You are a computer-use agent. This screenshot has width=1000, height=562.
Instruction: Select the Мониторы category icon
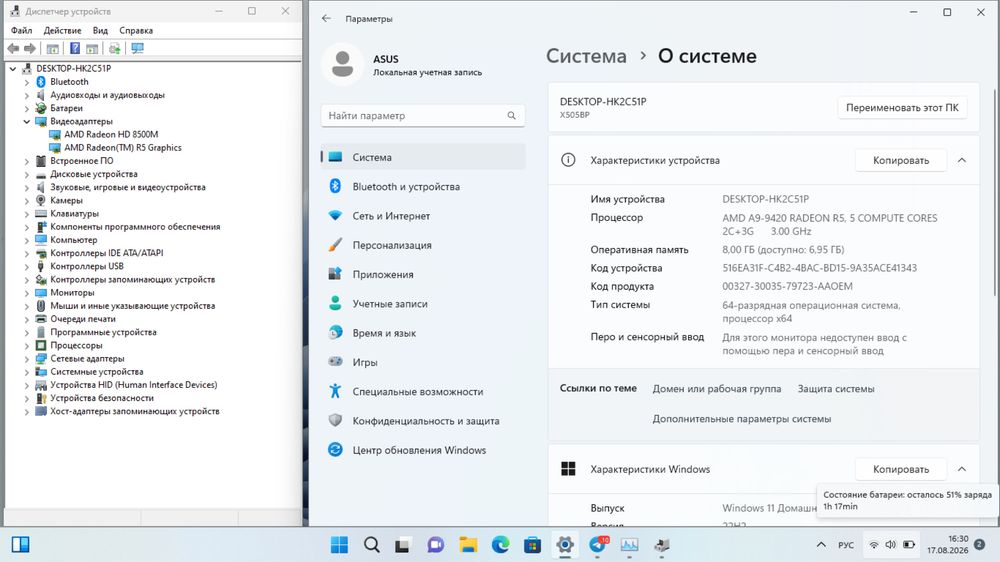click(41, 293)
